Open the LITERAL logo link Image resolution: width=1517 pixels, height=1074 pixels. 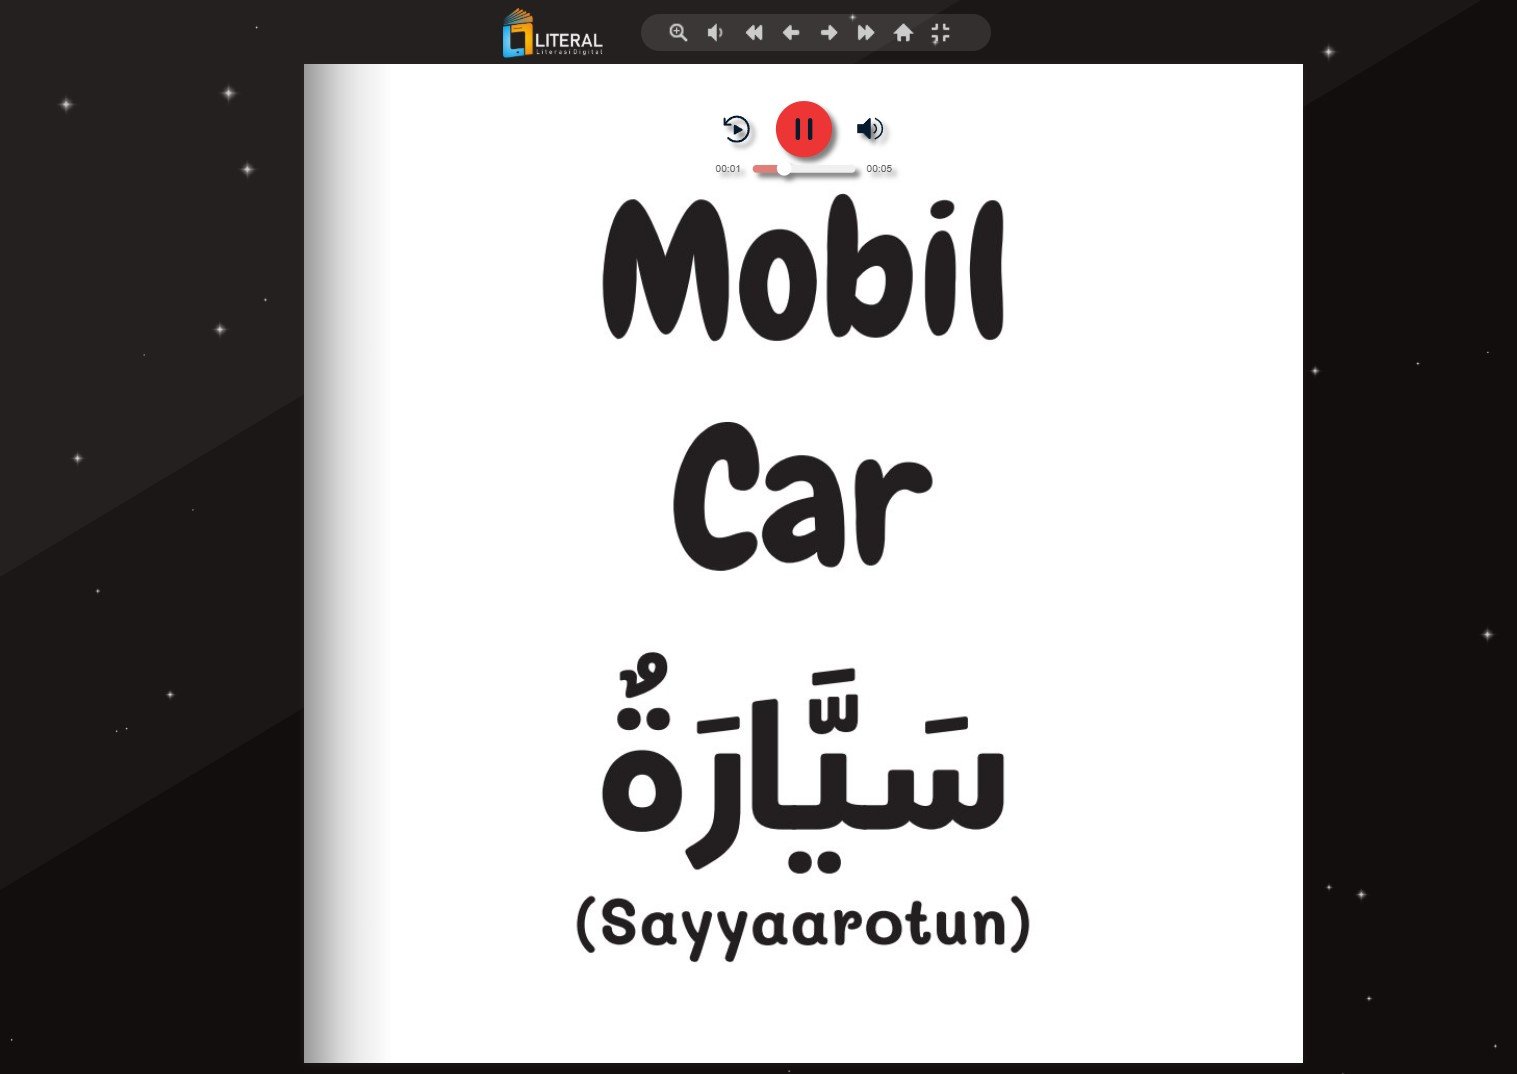point(553,35)
